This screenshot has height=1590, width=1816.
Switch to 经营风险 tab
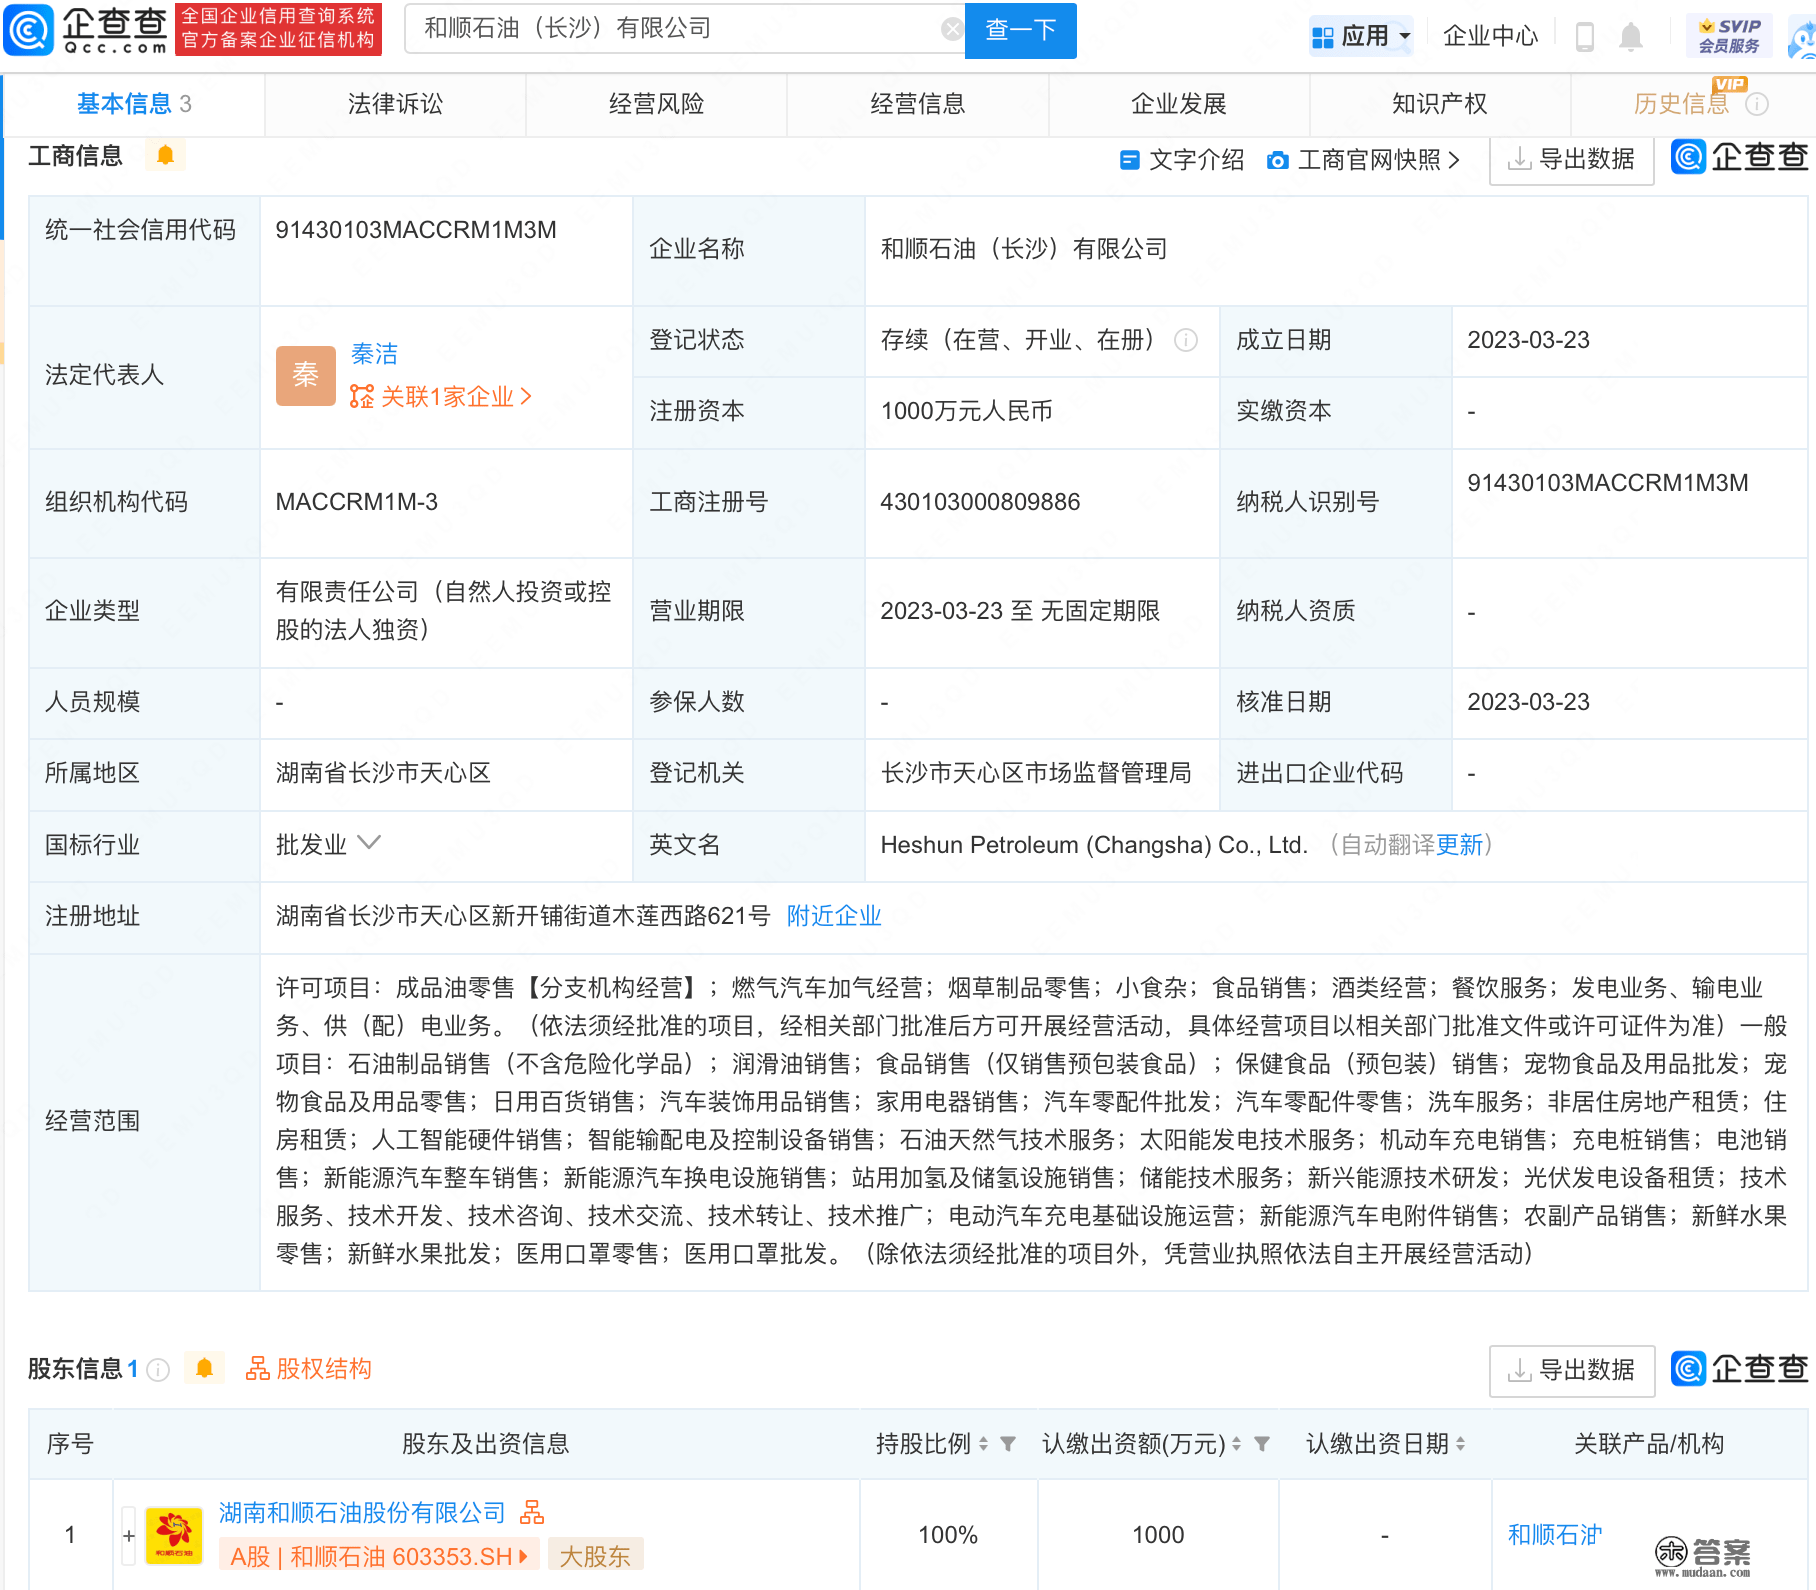pos(656,104)
